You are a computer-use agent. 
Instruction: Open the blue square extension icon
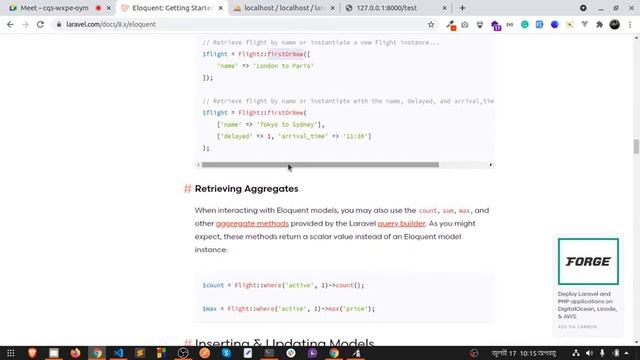click(x=539, y=24)
